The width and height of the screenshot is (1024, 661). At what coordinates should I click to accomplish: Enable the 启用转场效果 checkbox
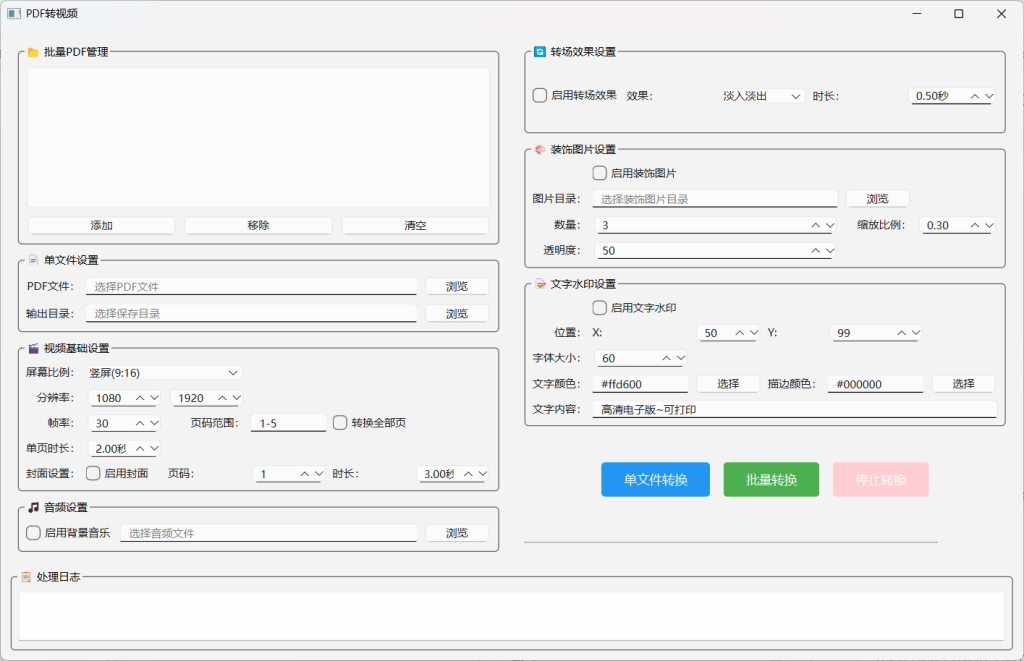click(540, 96)
